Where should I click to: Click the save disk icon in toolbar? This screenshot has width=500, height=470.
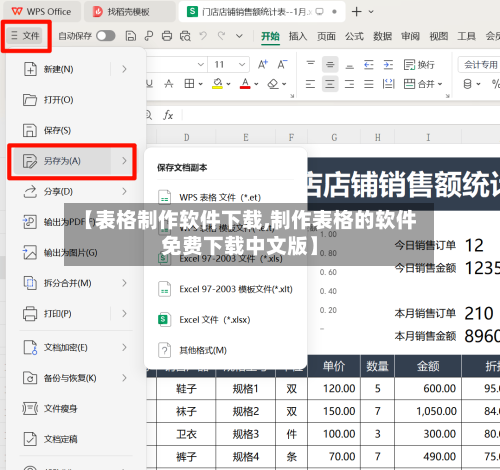click(x=131, y=36)
